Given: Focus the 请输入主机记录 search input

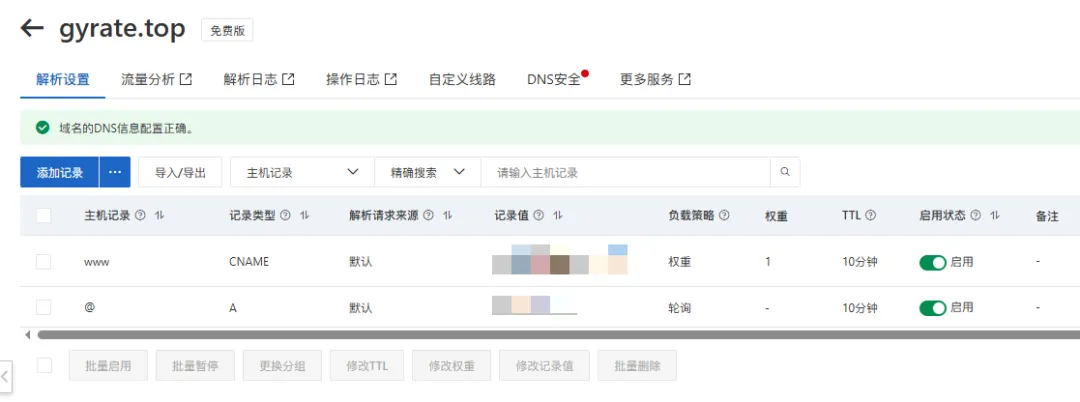Looking at the screenshot, I should [625, 172].
